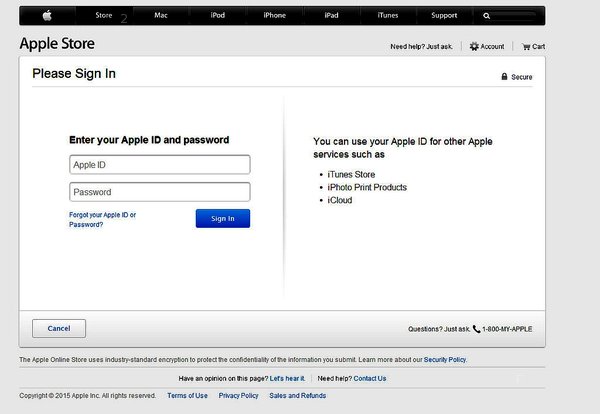Click the shopping Cart icon
The height and width of the screenshot is (414, 600).
tap(526, 47)
